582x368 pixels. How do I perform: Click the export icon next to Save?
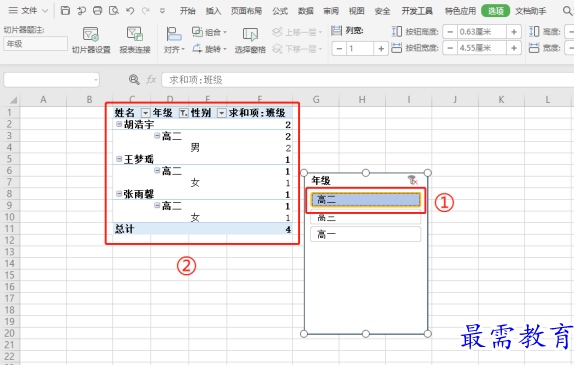81,10
